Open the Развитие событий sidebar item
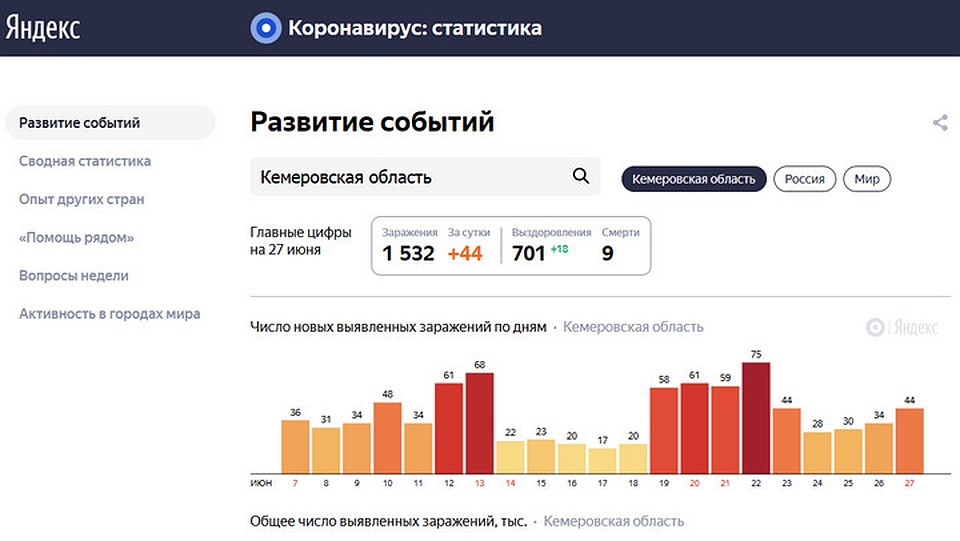960x541 pixels. pyautogui.click(x=110, y=122)
